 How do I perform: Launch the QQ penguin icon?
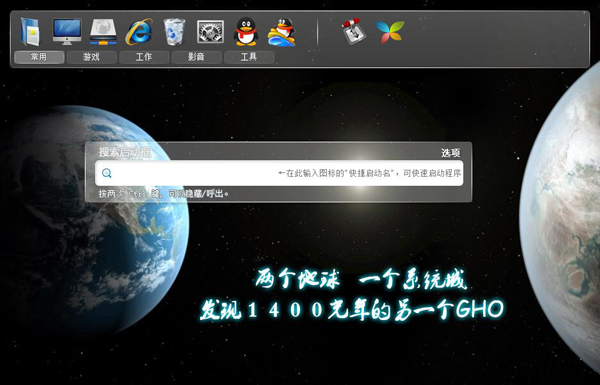coord(246,32)
